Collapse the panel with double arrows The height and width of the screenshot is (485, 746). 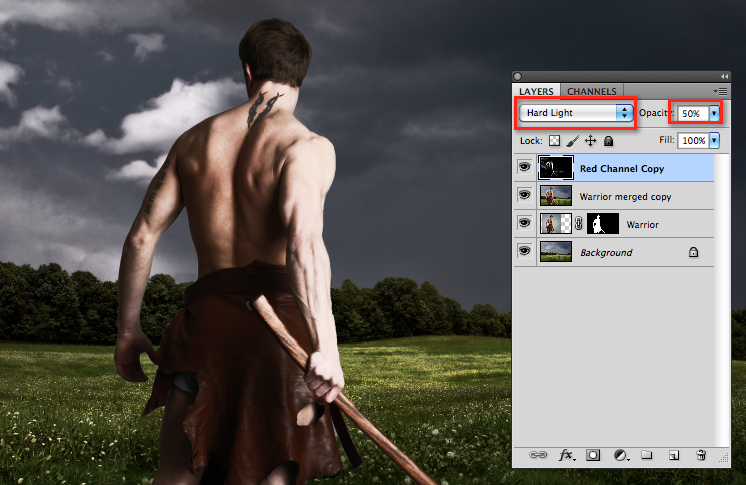pos(724,76)
